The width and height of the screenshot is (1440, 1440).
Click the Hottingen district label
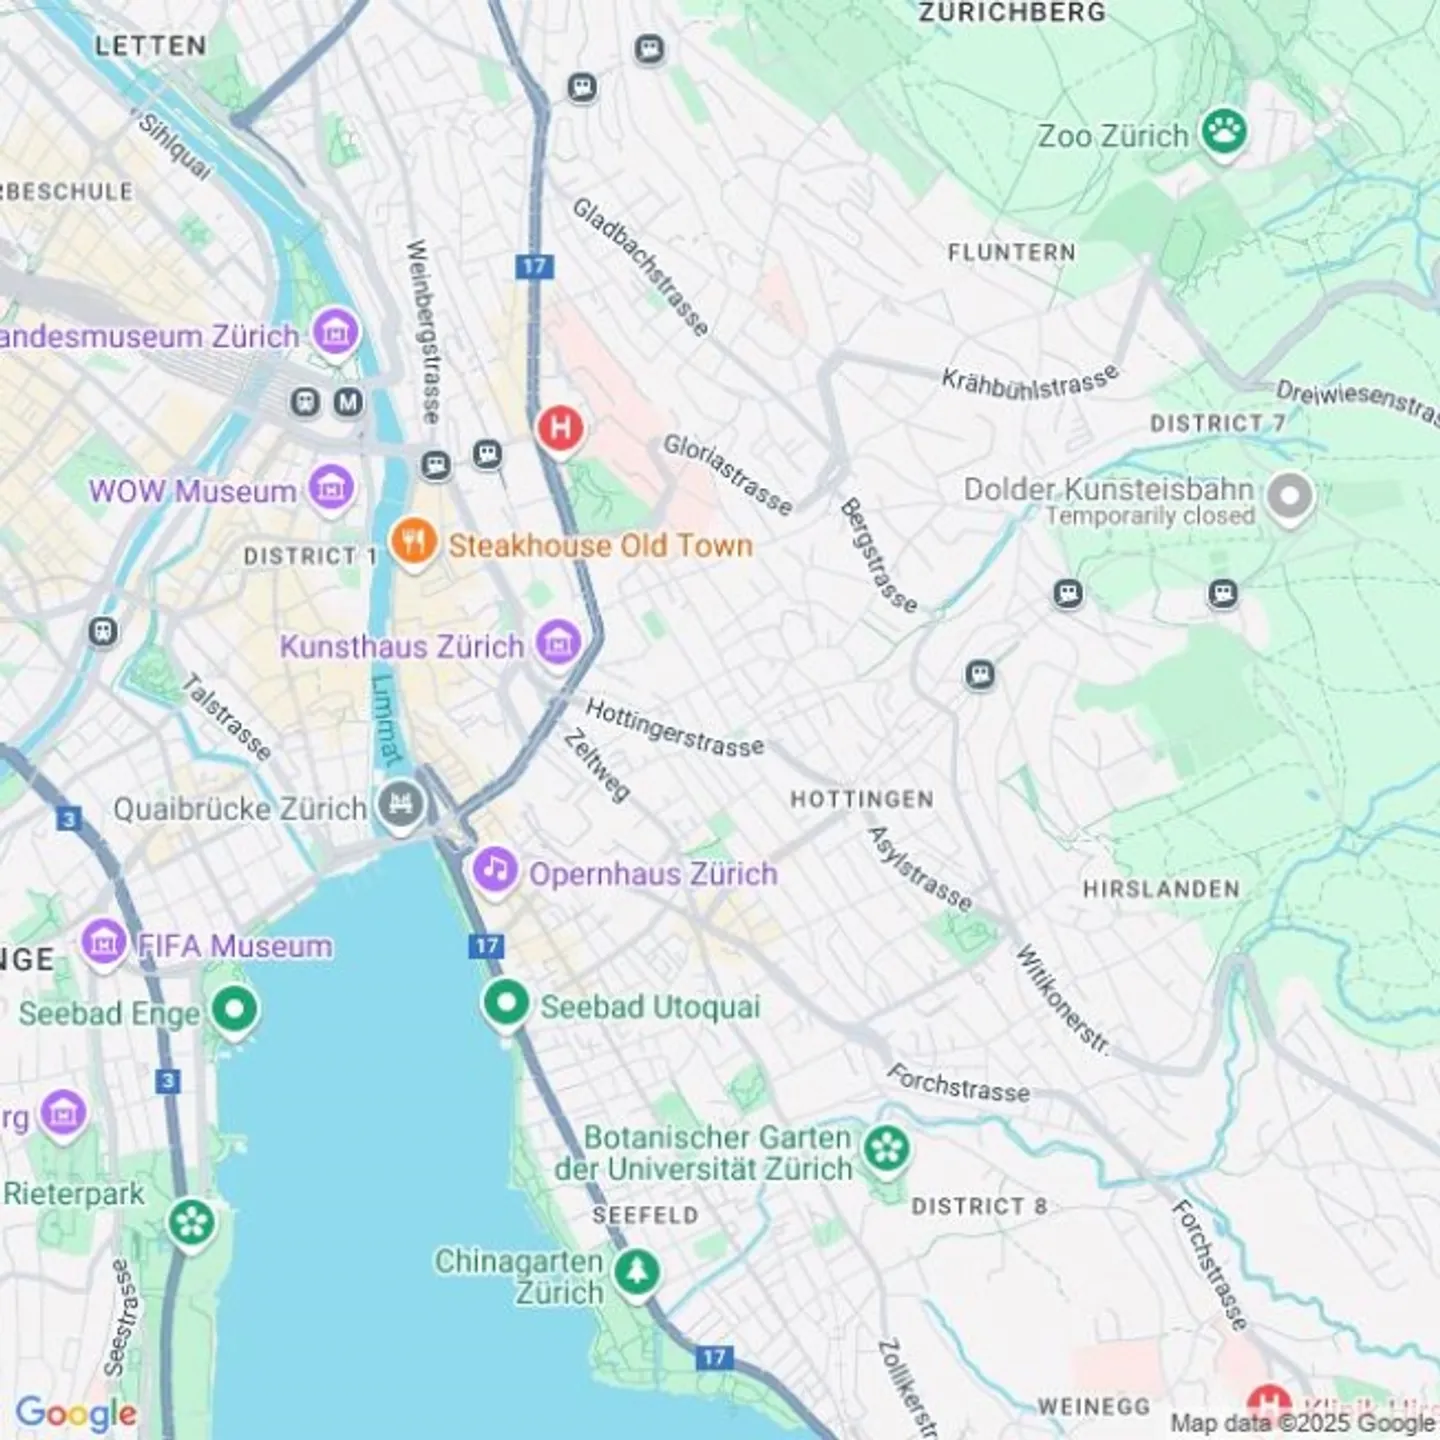pyautogui.click(x=862, y=799)
